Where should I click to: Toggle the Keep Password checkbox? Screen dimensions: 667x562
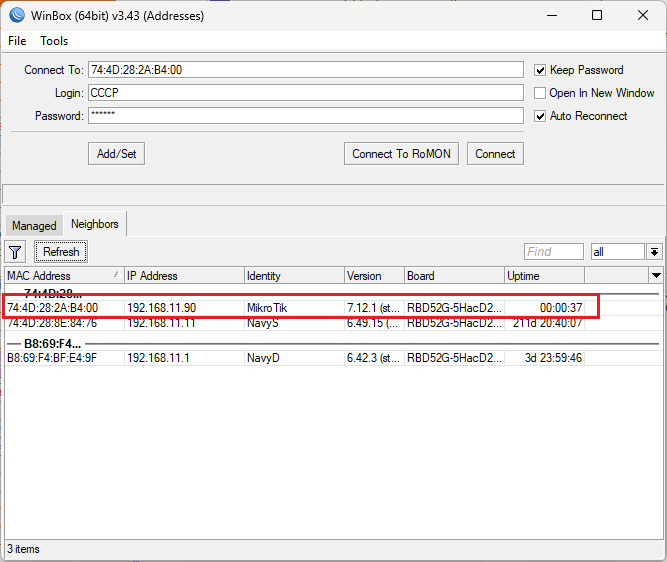point(540,70)
